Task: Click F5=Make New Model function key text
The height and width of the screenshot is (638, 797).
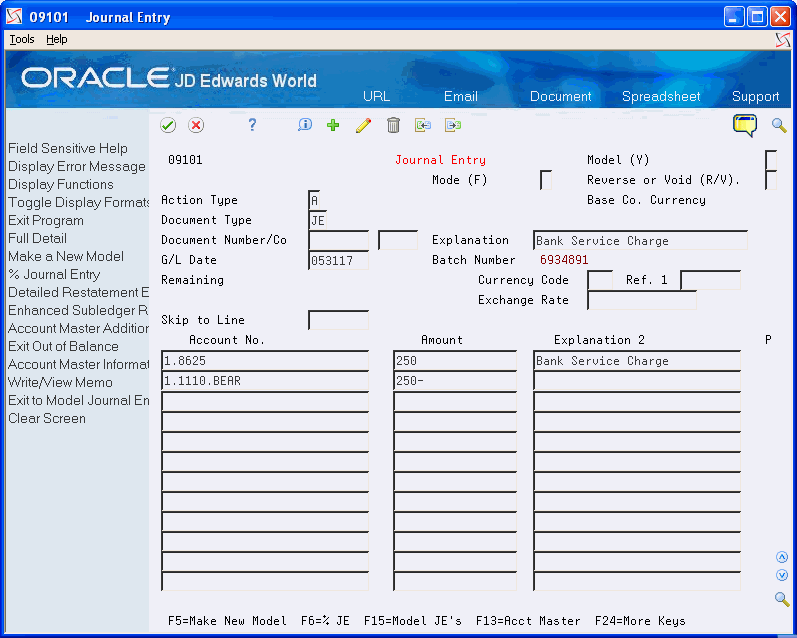Action: 227,621
